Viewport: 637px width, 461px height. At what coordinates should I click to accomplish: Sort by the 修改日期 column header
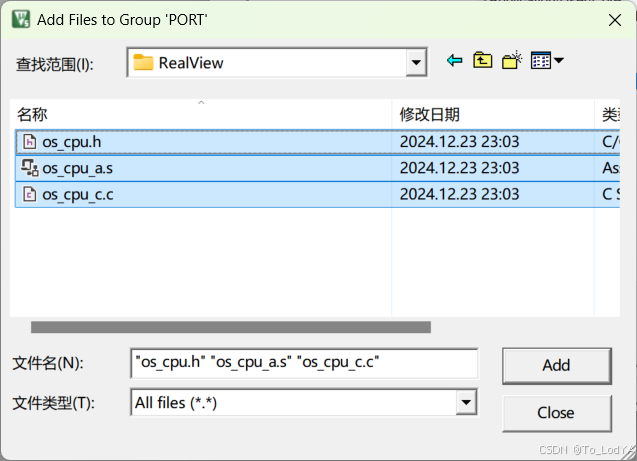coord(493,115)
